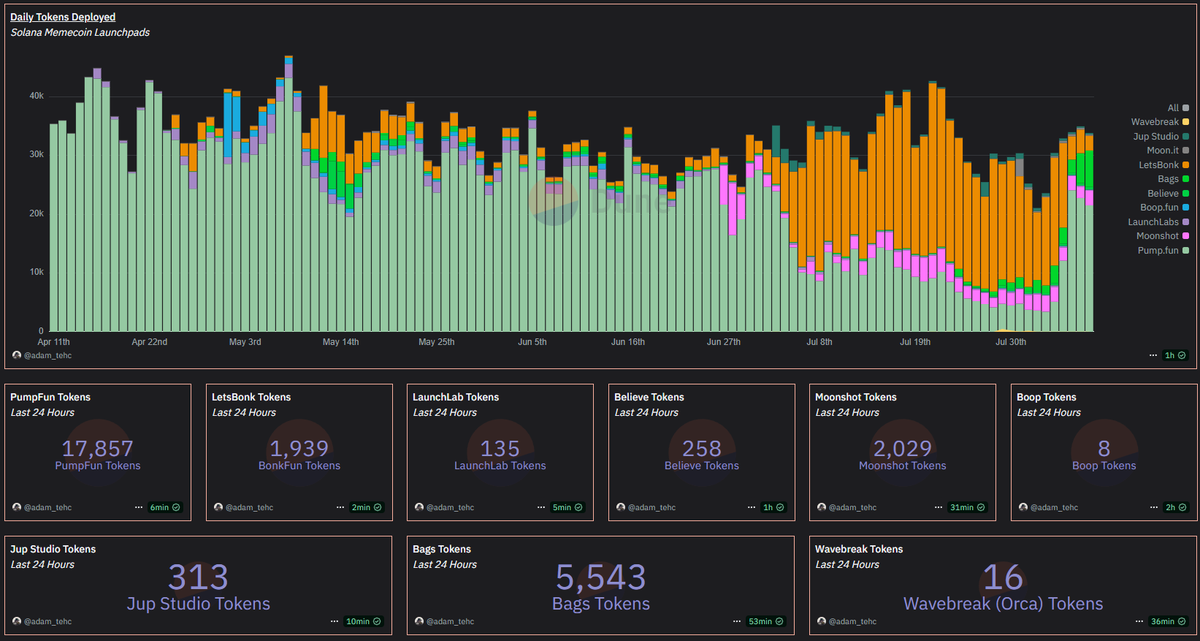Click author avatar on PumpFun Tokens card
Screen dimensions: 1200x641
[x=16, y=507]
